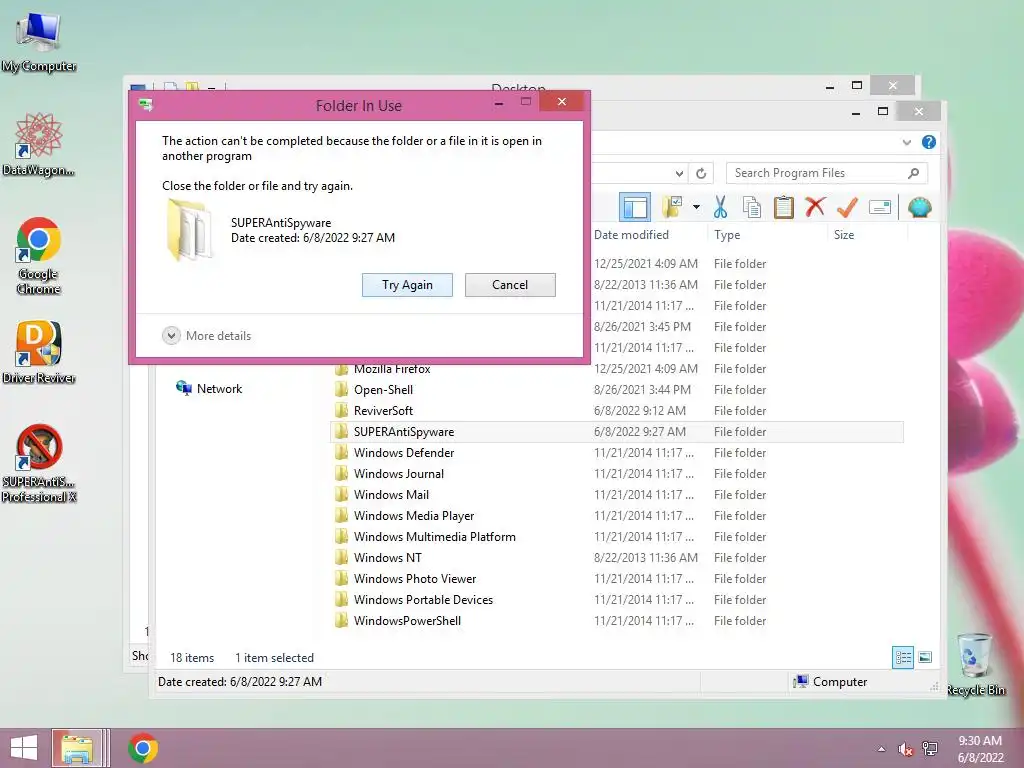1024x768 pixels.
Task: Select the Open-Shell folder
Action: [x=383, y=390]
